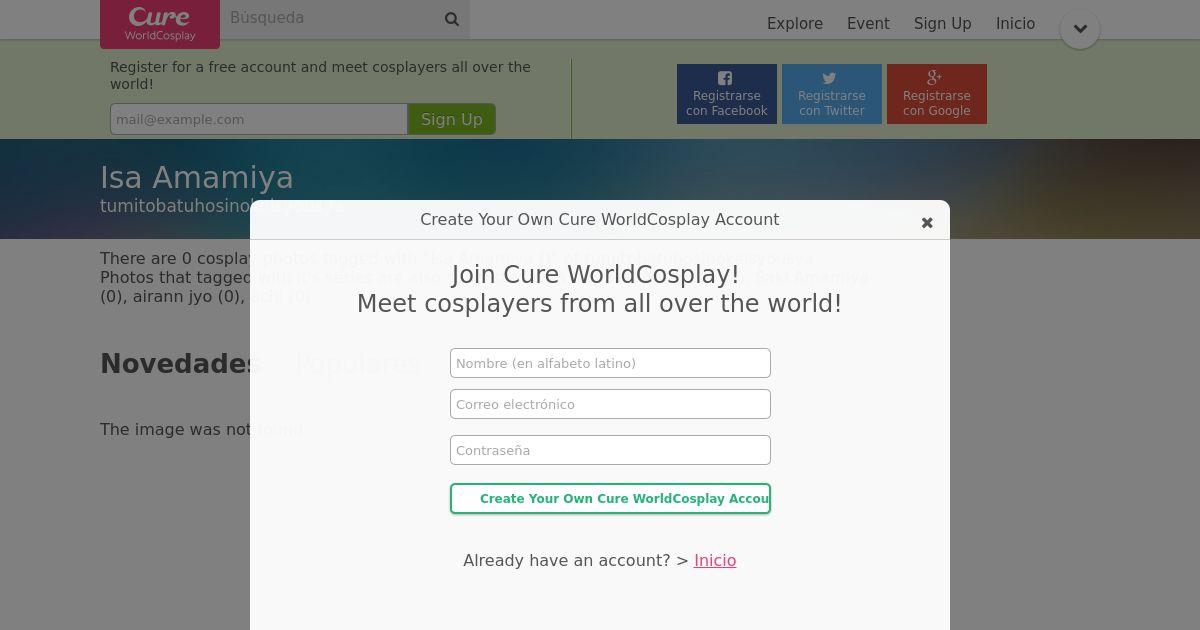Go to Sign Up in top navigation
The image size is (1200, 630).
tap(942, 24)
